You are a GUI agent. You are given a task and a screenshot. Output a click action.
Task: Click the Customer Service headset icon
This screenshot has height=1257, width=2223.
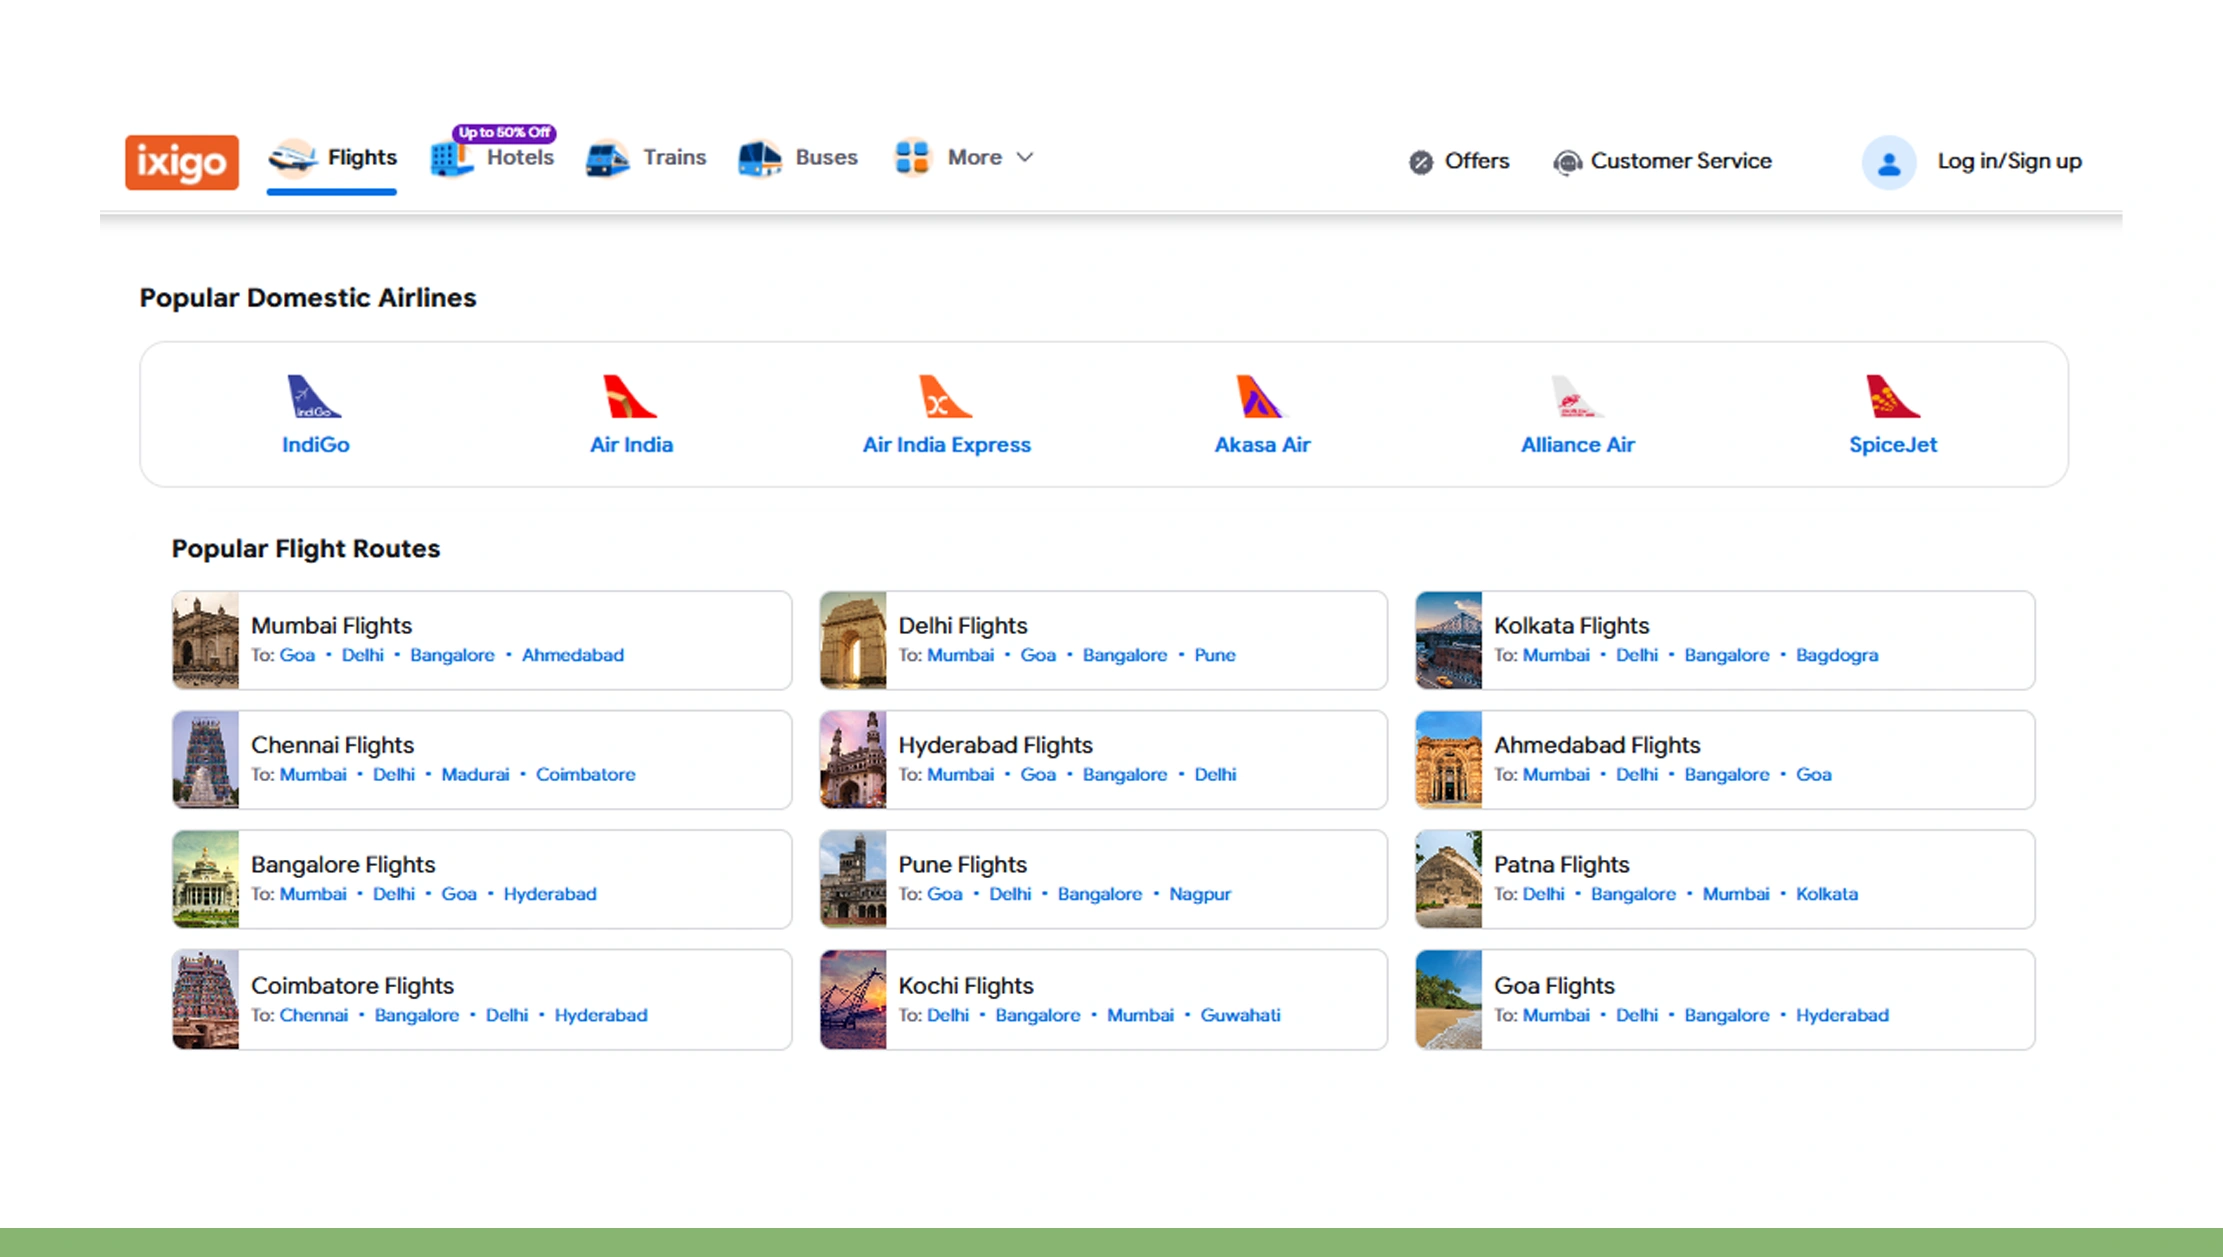coord(1567,162)
